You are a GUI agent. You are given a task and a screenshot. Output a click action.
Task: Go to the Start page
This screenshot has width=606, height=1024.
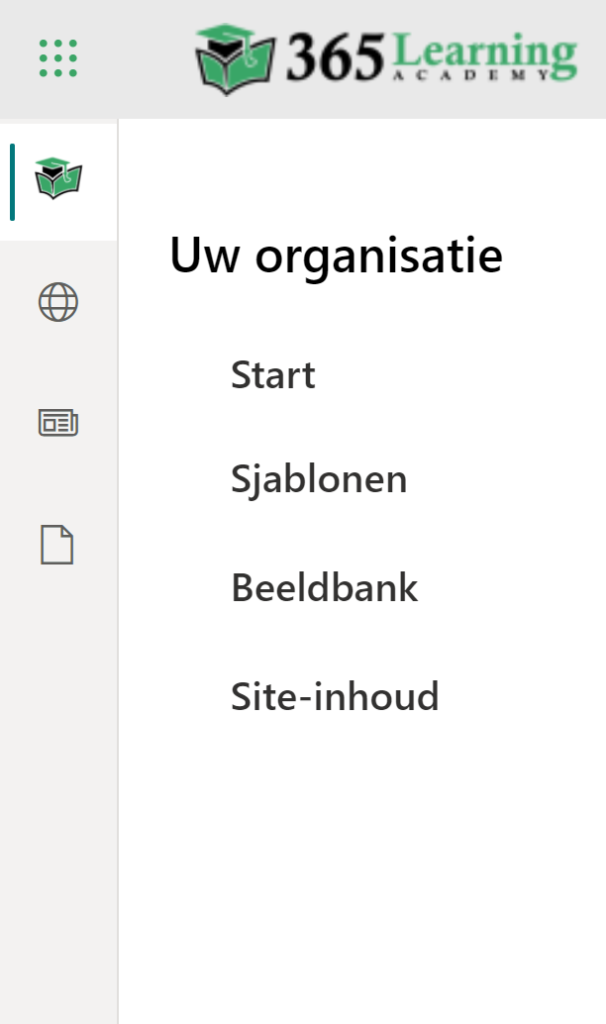click(x=273, y=375)
